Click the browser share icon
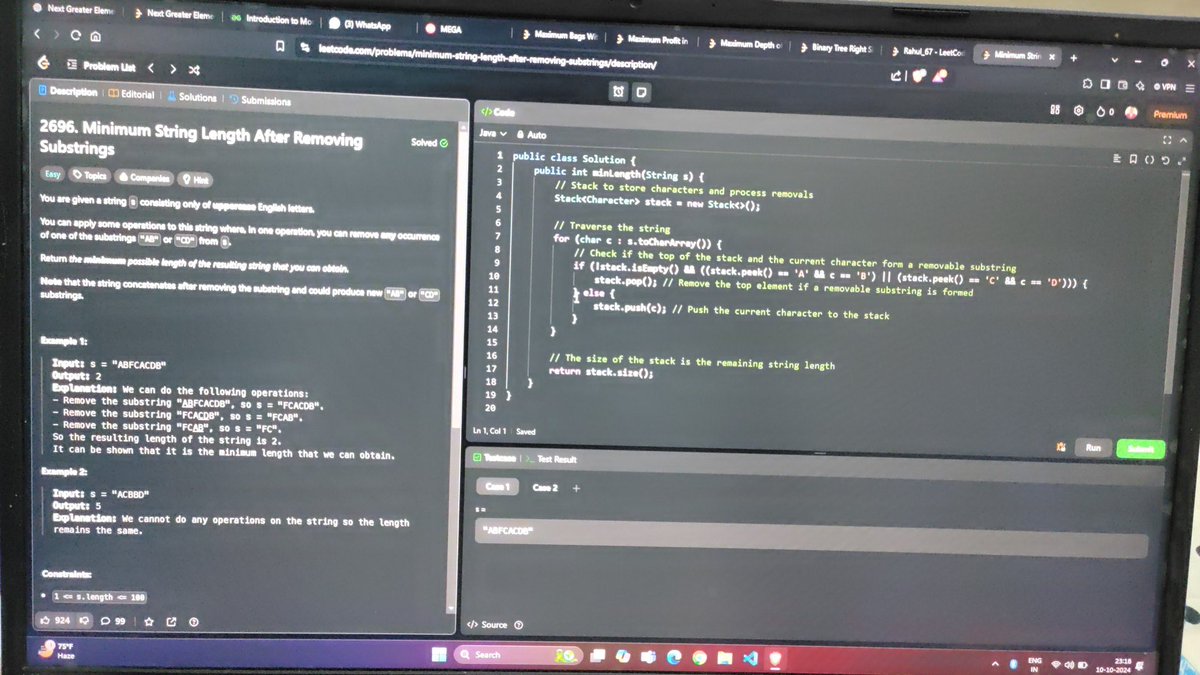Image resolution: width=1200 pixels, height=675 pixels. pos(897,75)
